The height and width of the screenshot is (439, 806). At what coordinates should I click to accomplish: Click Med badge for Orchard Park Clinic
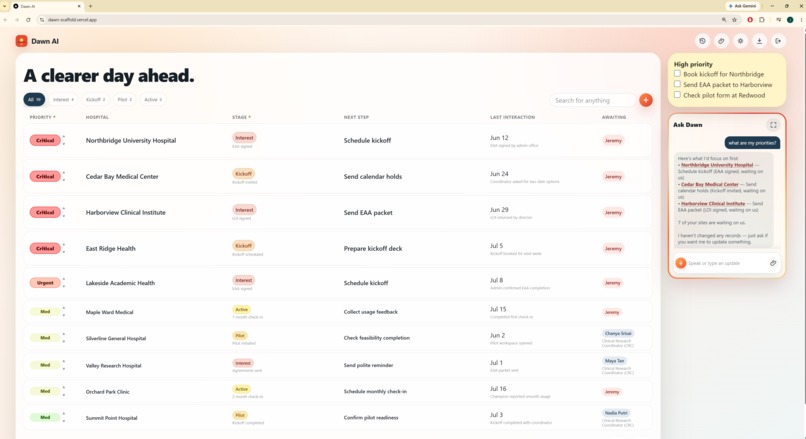(45, 391)
